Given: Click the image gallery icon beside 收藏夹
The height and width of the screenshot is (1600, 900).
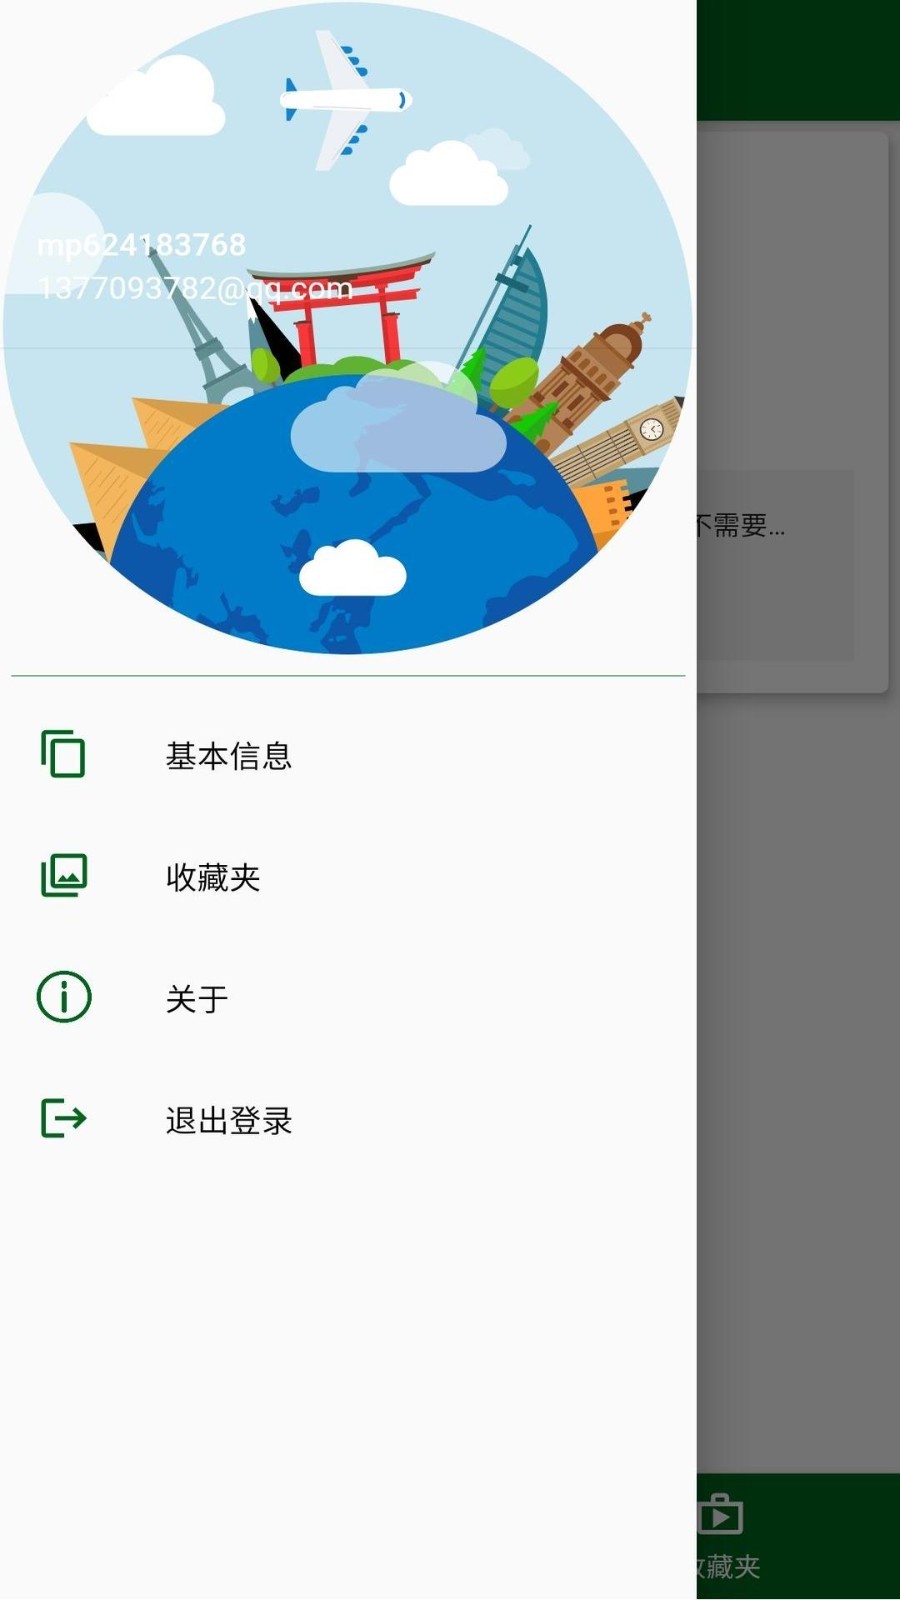Looking at the screenshot, I should click(x=63, y=876).
